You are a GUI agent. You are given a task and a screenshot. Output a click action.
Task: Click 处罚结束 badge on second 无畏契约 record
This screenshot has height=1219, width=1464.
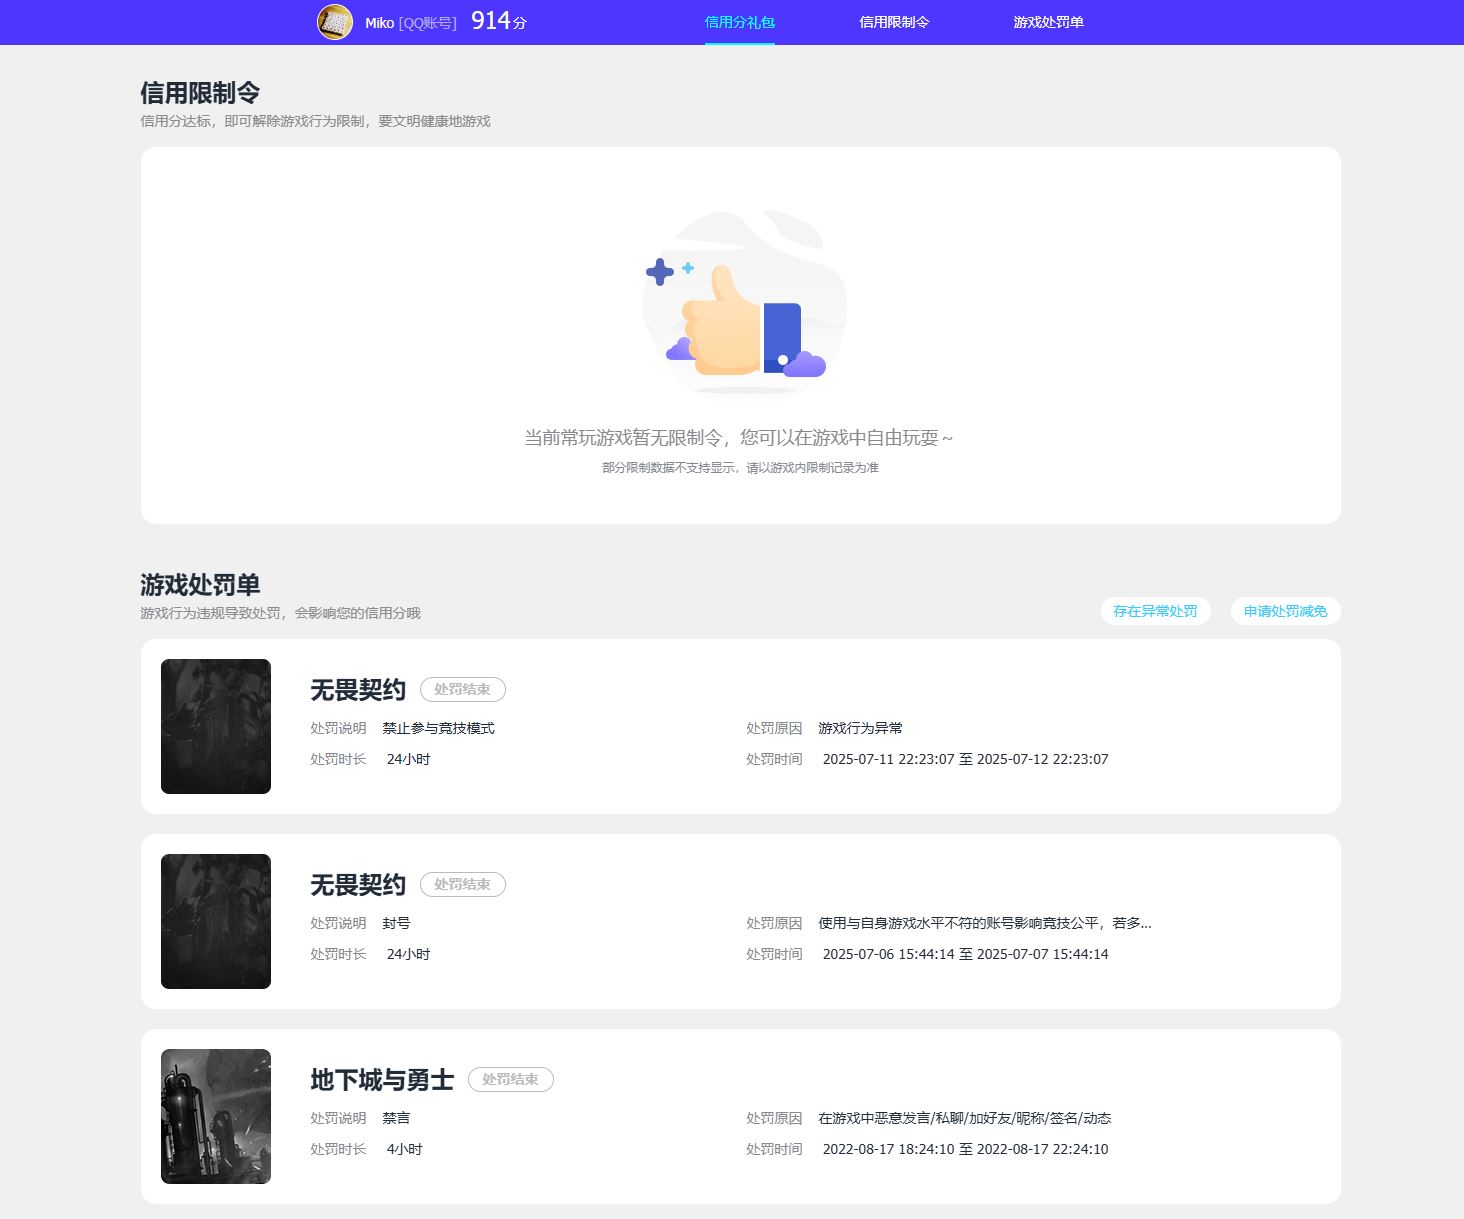pos(462,884)
